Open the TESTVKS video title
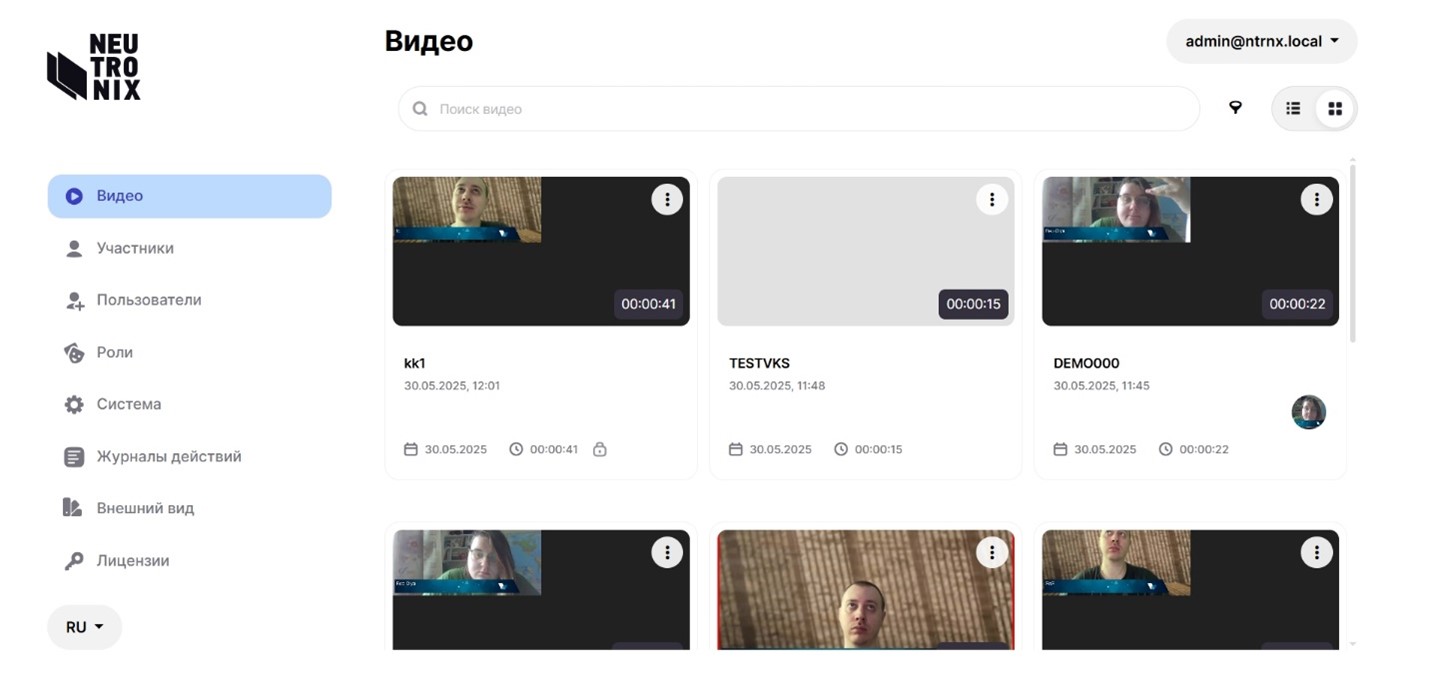The height and width of the screenshot is (682, 1429). click(759, 363)
